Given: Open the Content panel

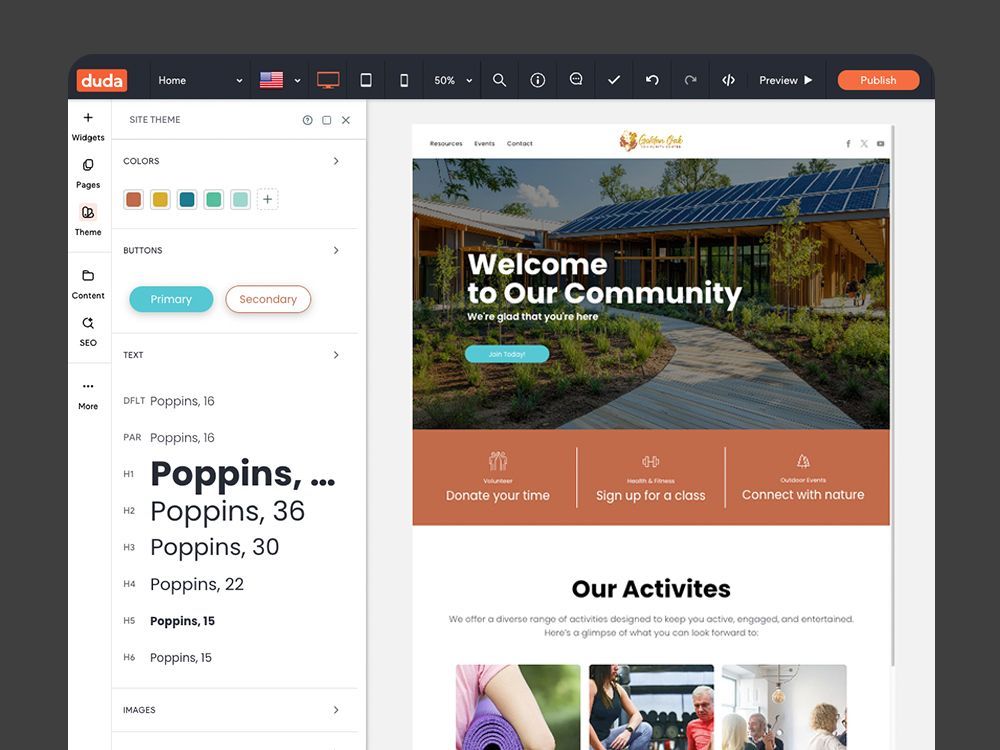Looking at the screenshot, I should [88, 284].
